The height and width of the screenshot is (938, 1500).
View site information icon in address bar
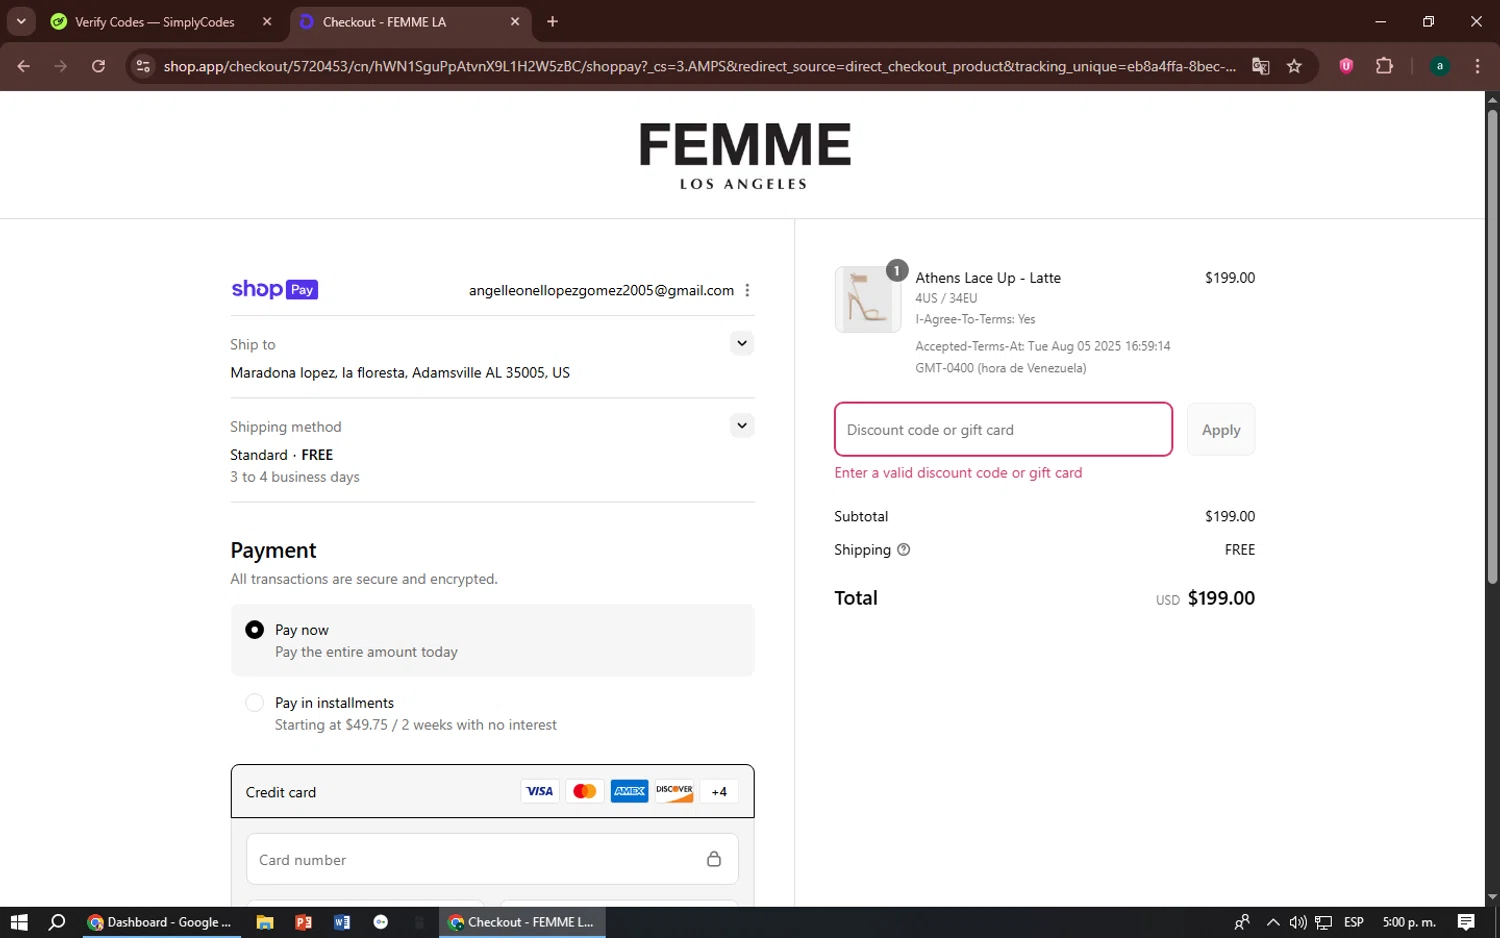pos(143,66)
